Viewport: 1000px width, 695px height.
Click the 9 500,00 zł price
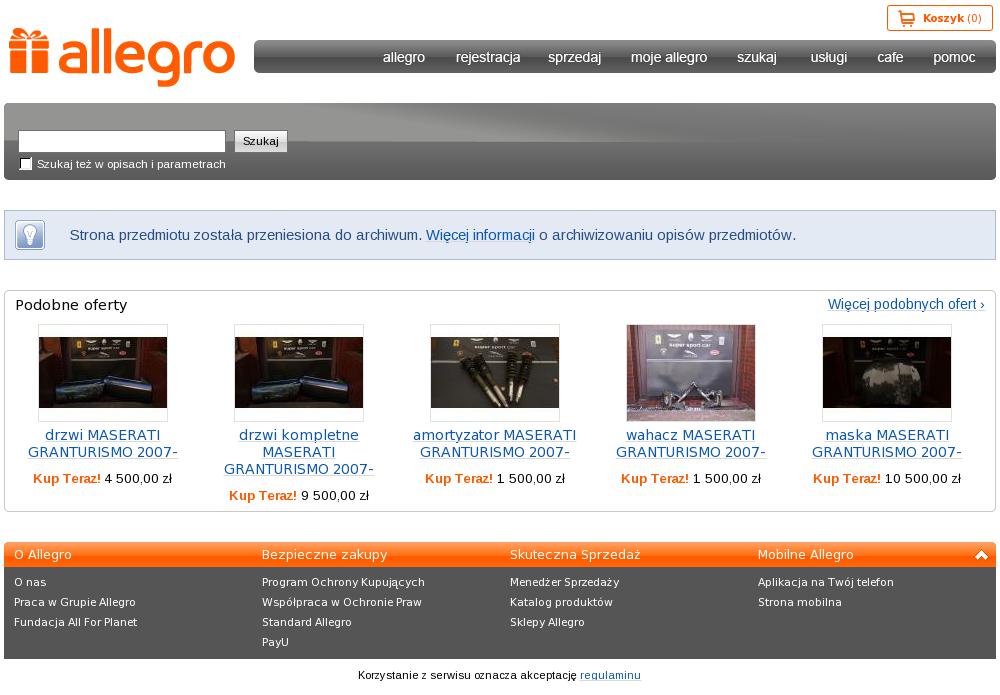[335, 496]
